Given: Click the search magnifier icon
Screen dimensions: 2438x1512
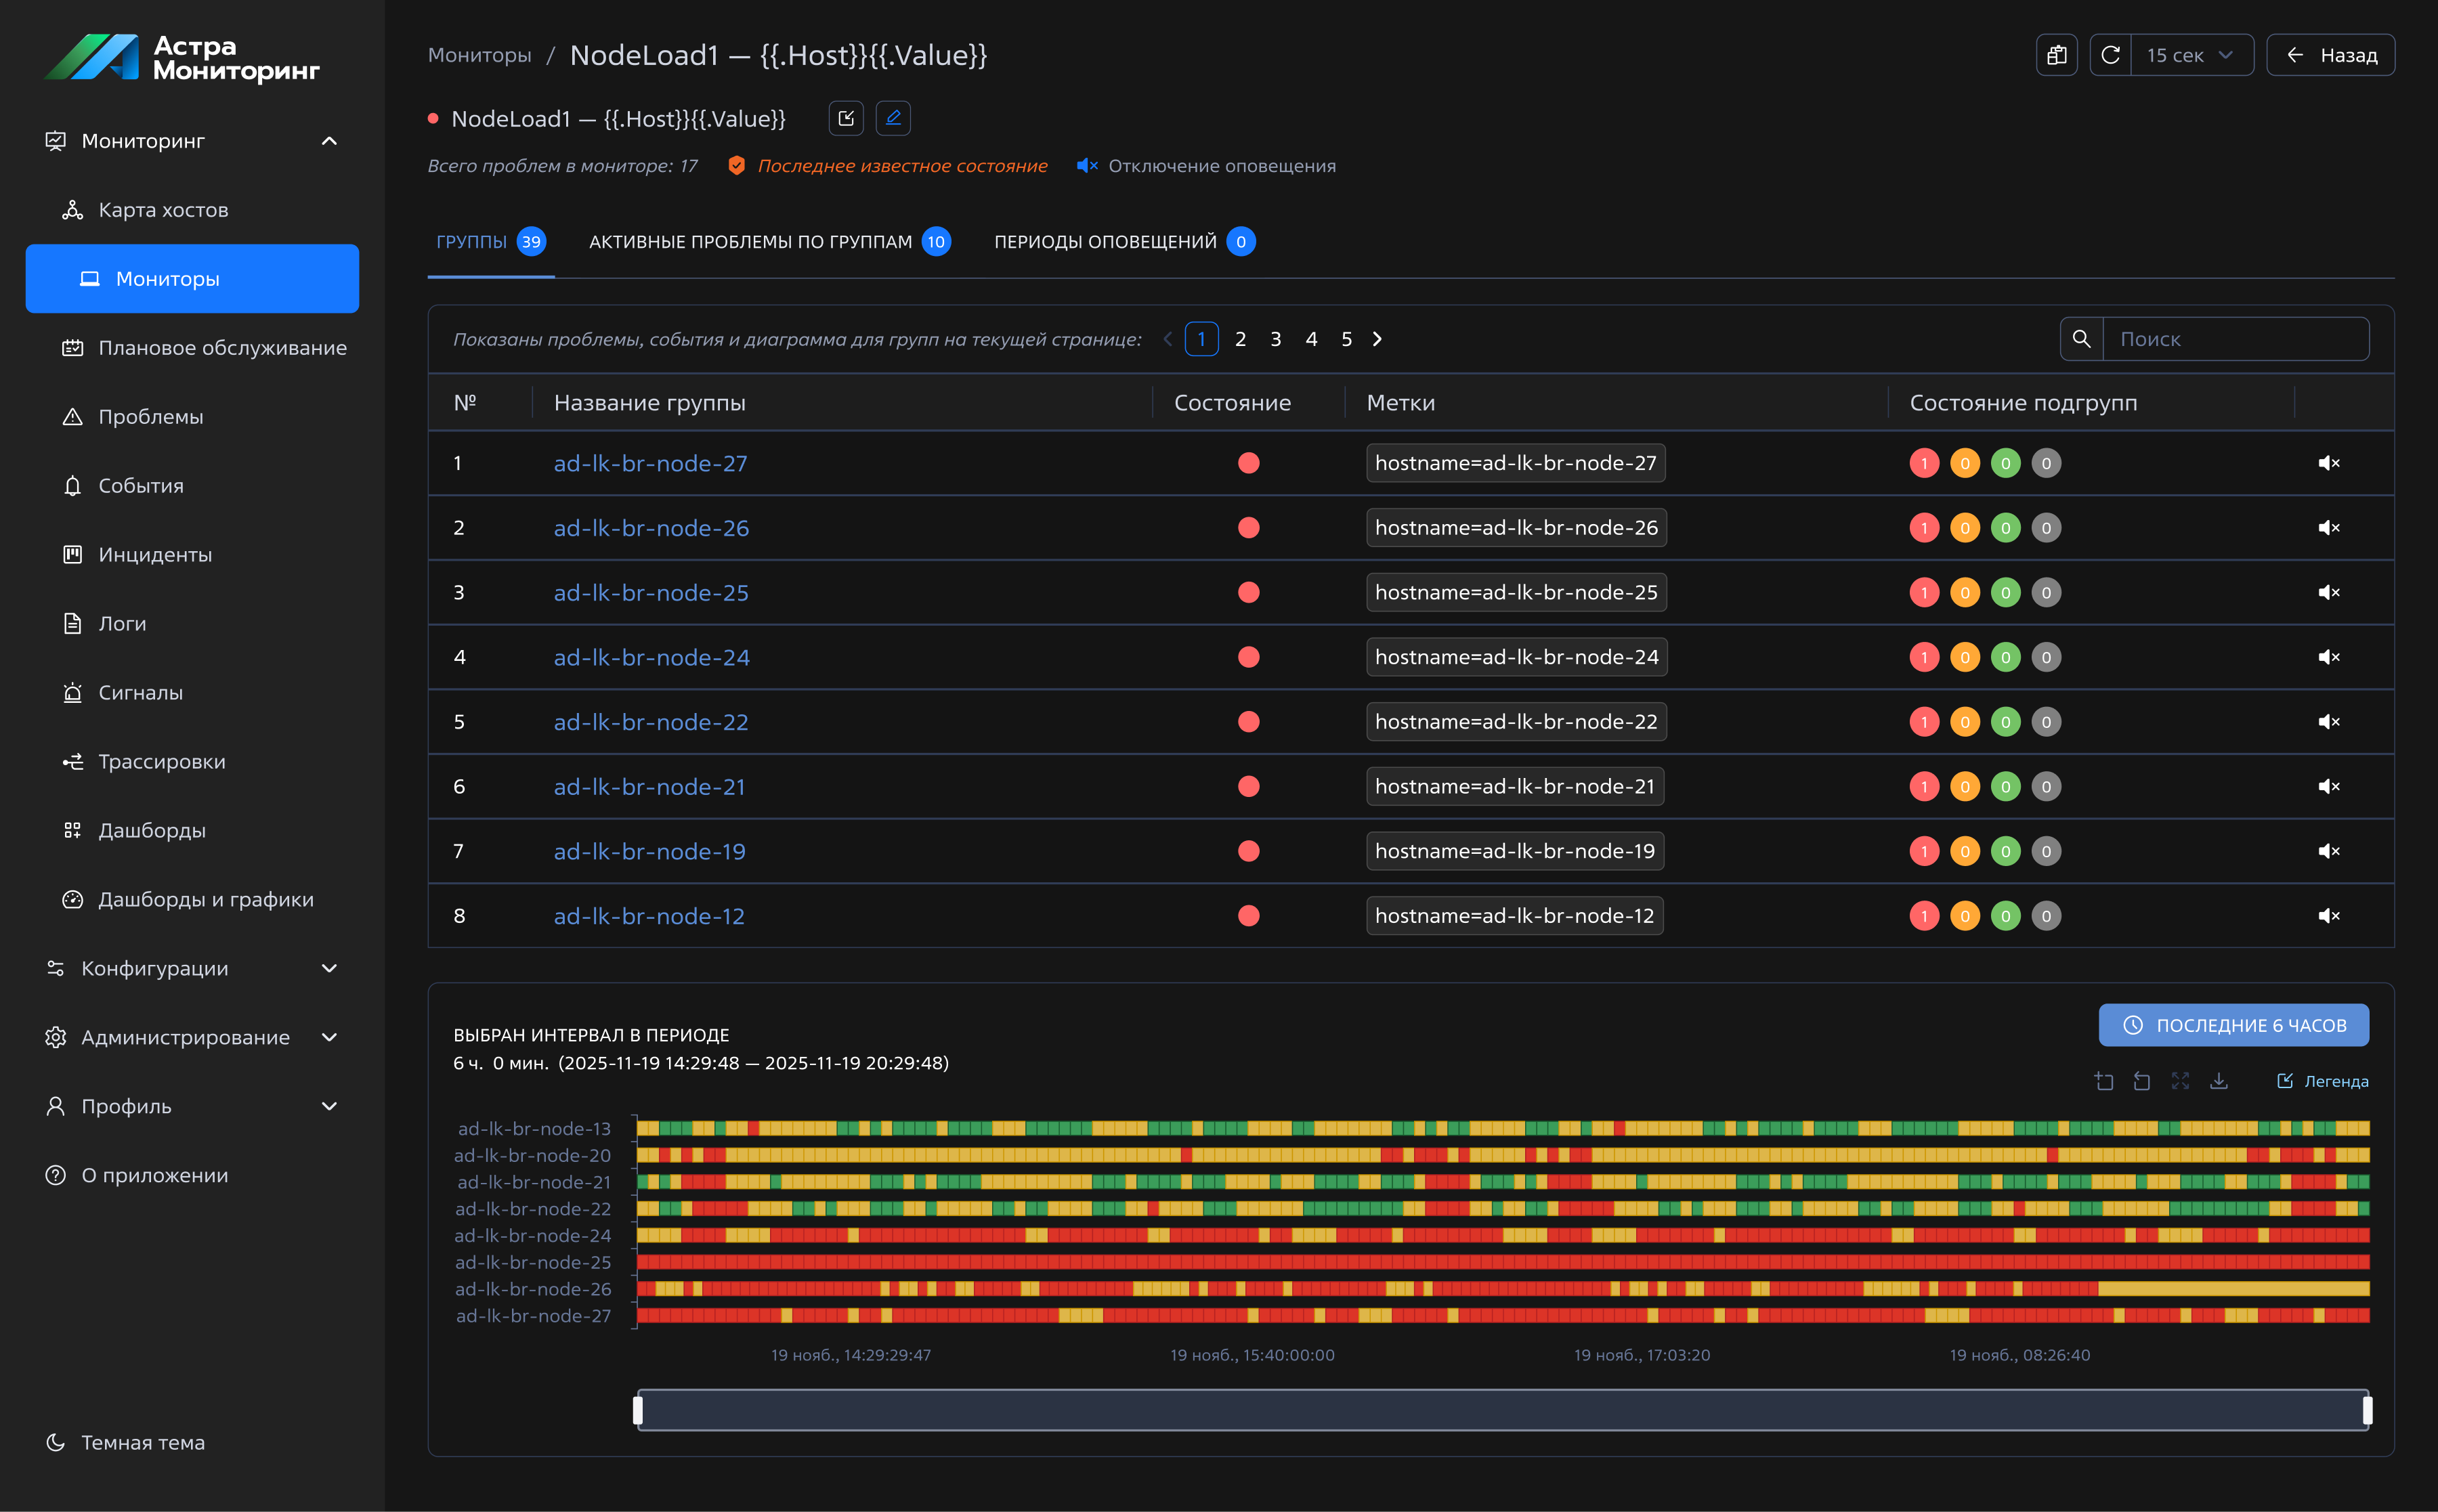Looking at the screenshot, I should point(2081,339).
